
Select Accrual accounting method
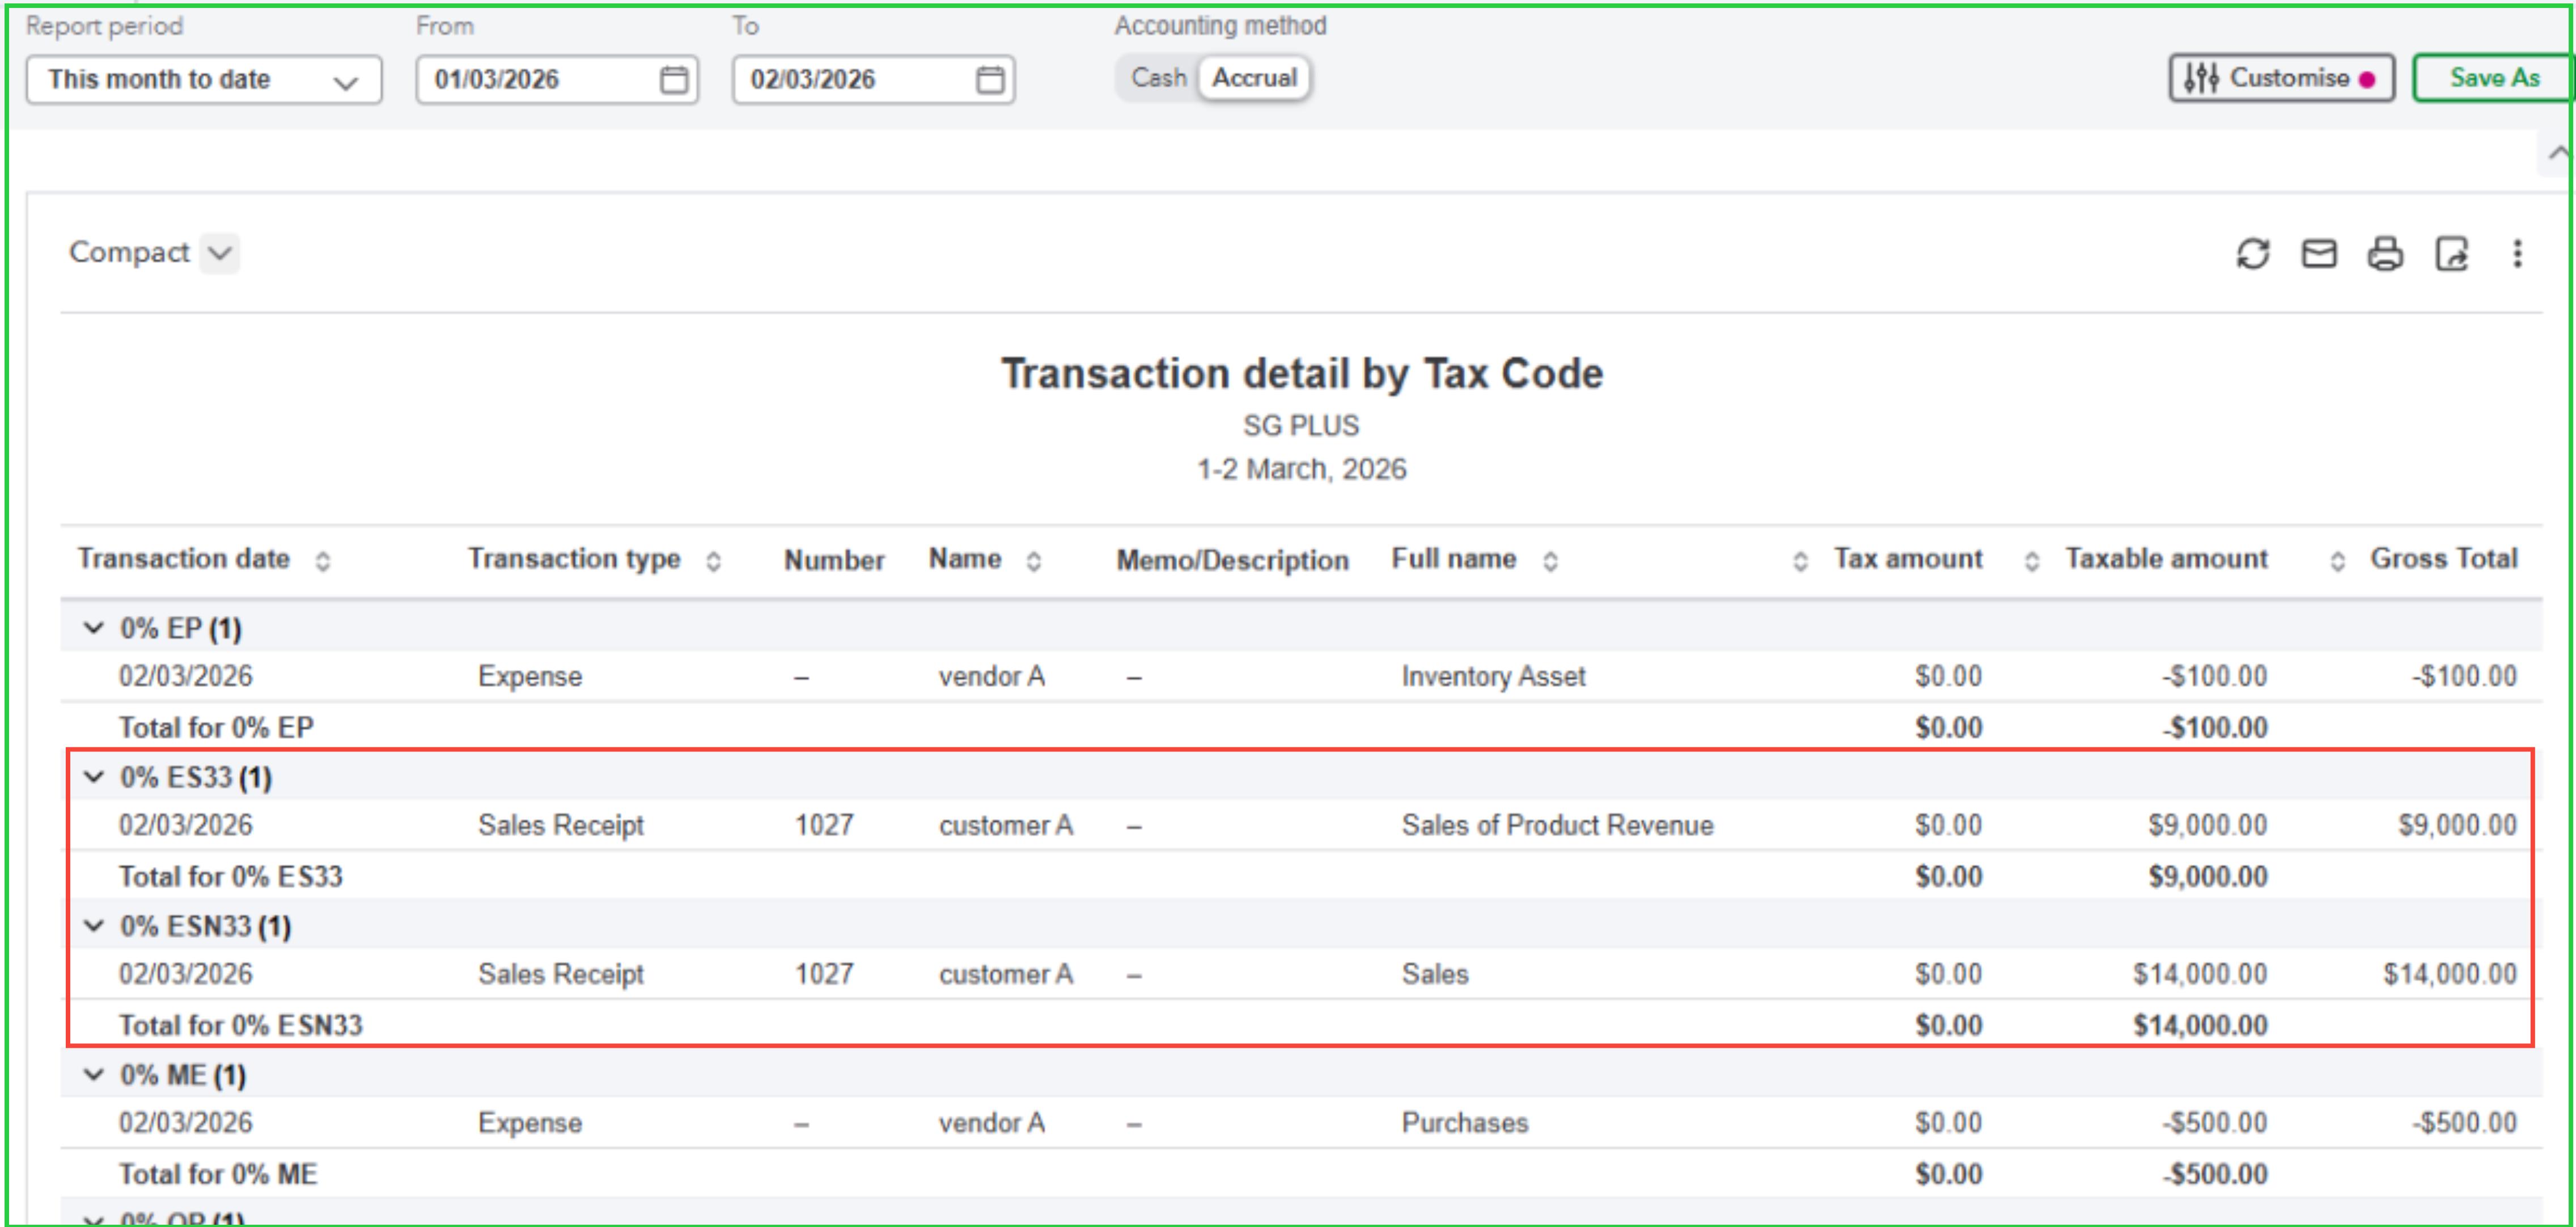1254,78
